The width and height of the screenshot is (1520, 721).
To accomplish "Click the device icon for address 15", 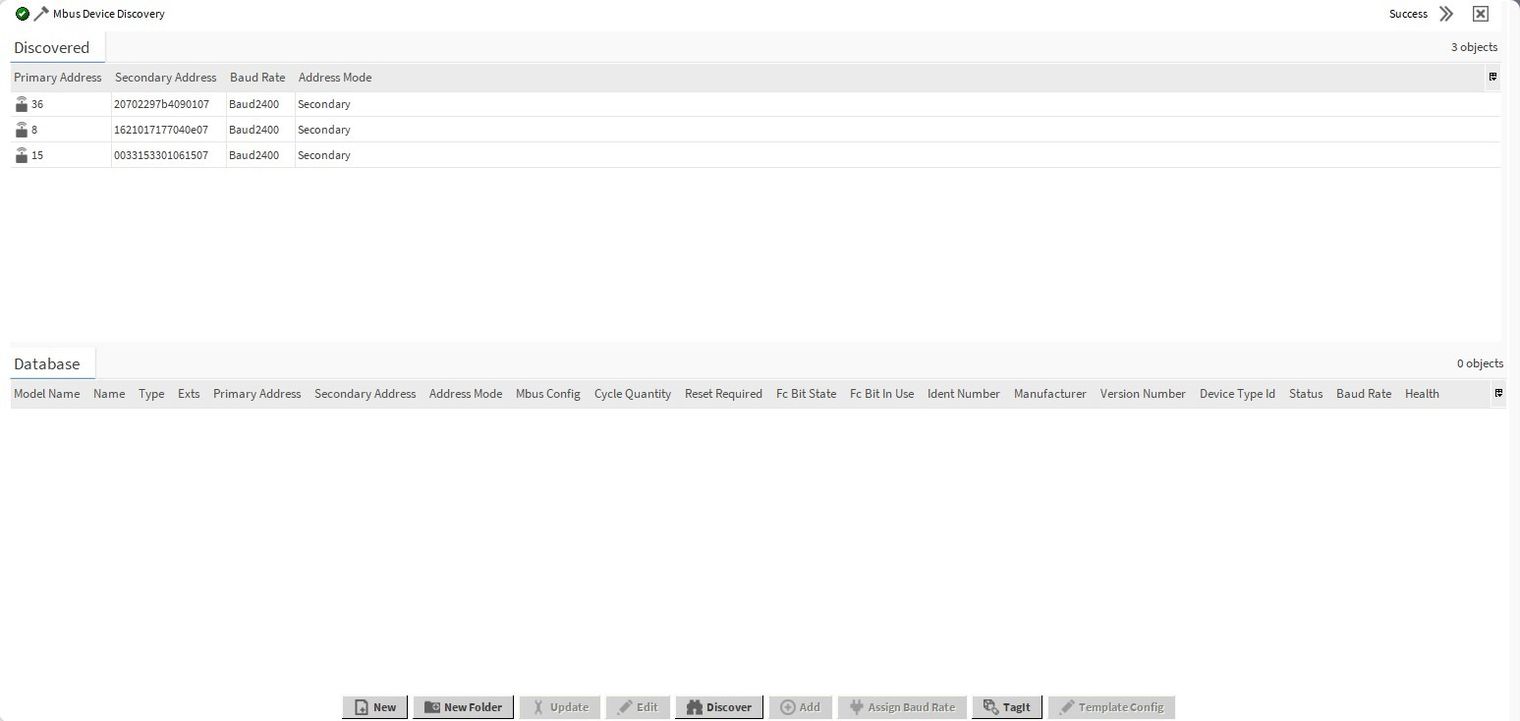I will pyautogui.click(x=21, y=155).
